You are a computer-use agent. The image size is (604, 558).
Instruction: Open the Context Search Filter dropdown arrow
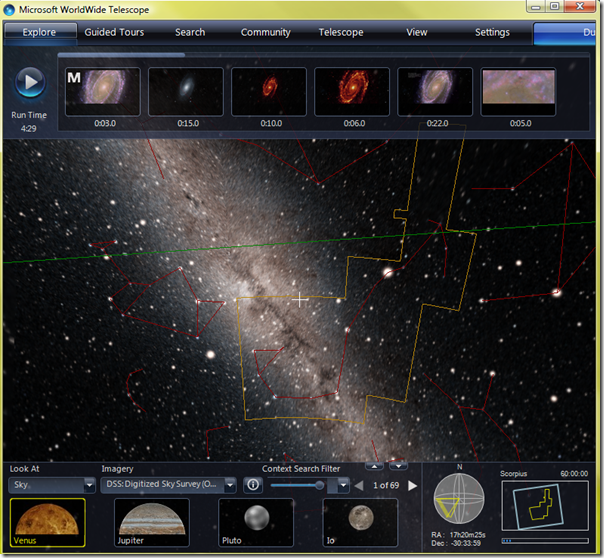(x=343, y=486)
